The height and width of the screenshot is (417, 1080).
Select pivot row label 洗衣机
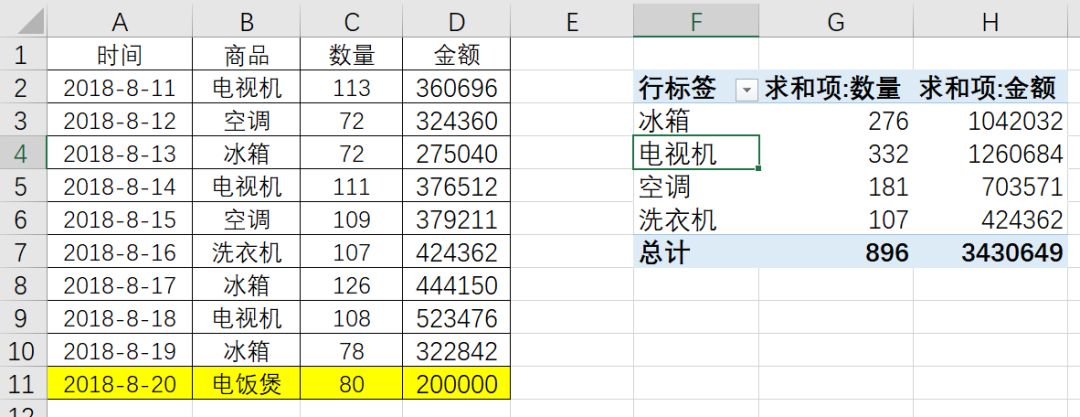[x=696, y=219]
